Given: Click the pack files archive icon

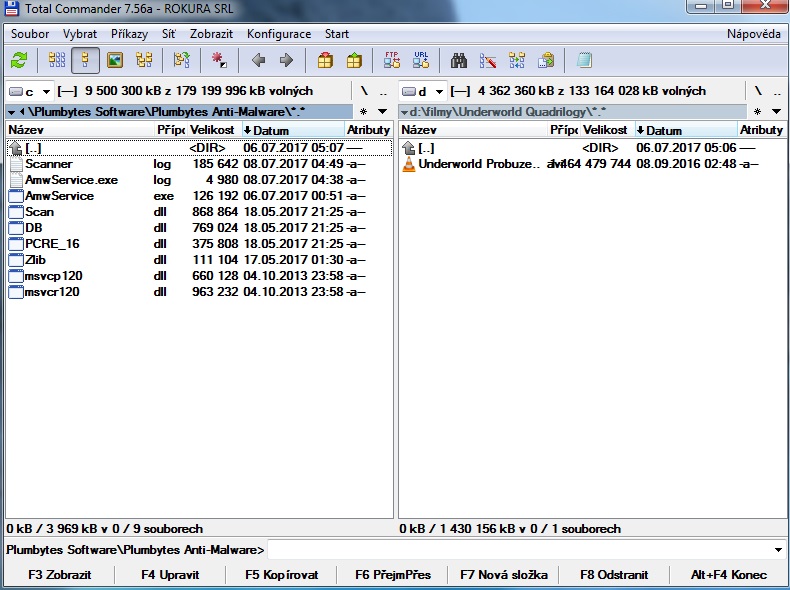Looking at the screenshot, I should click(325, 60).
